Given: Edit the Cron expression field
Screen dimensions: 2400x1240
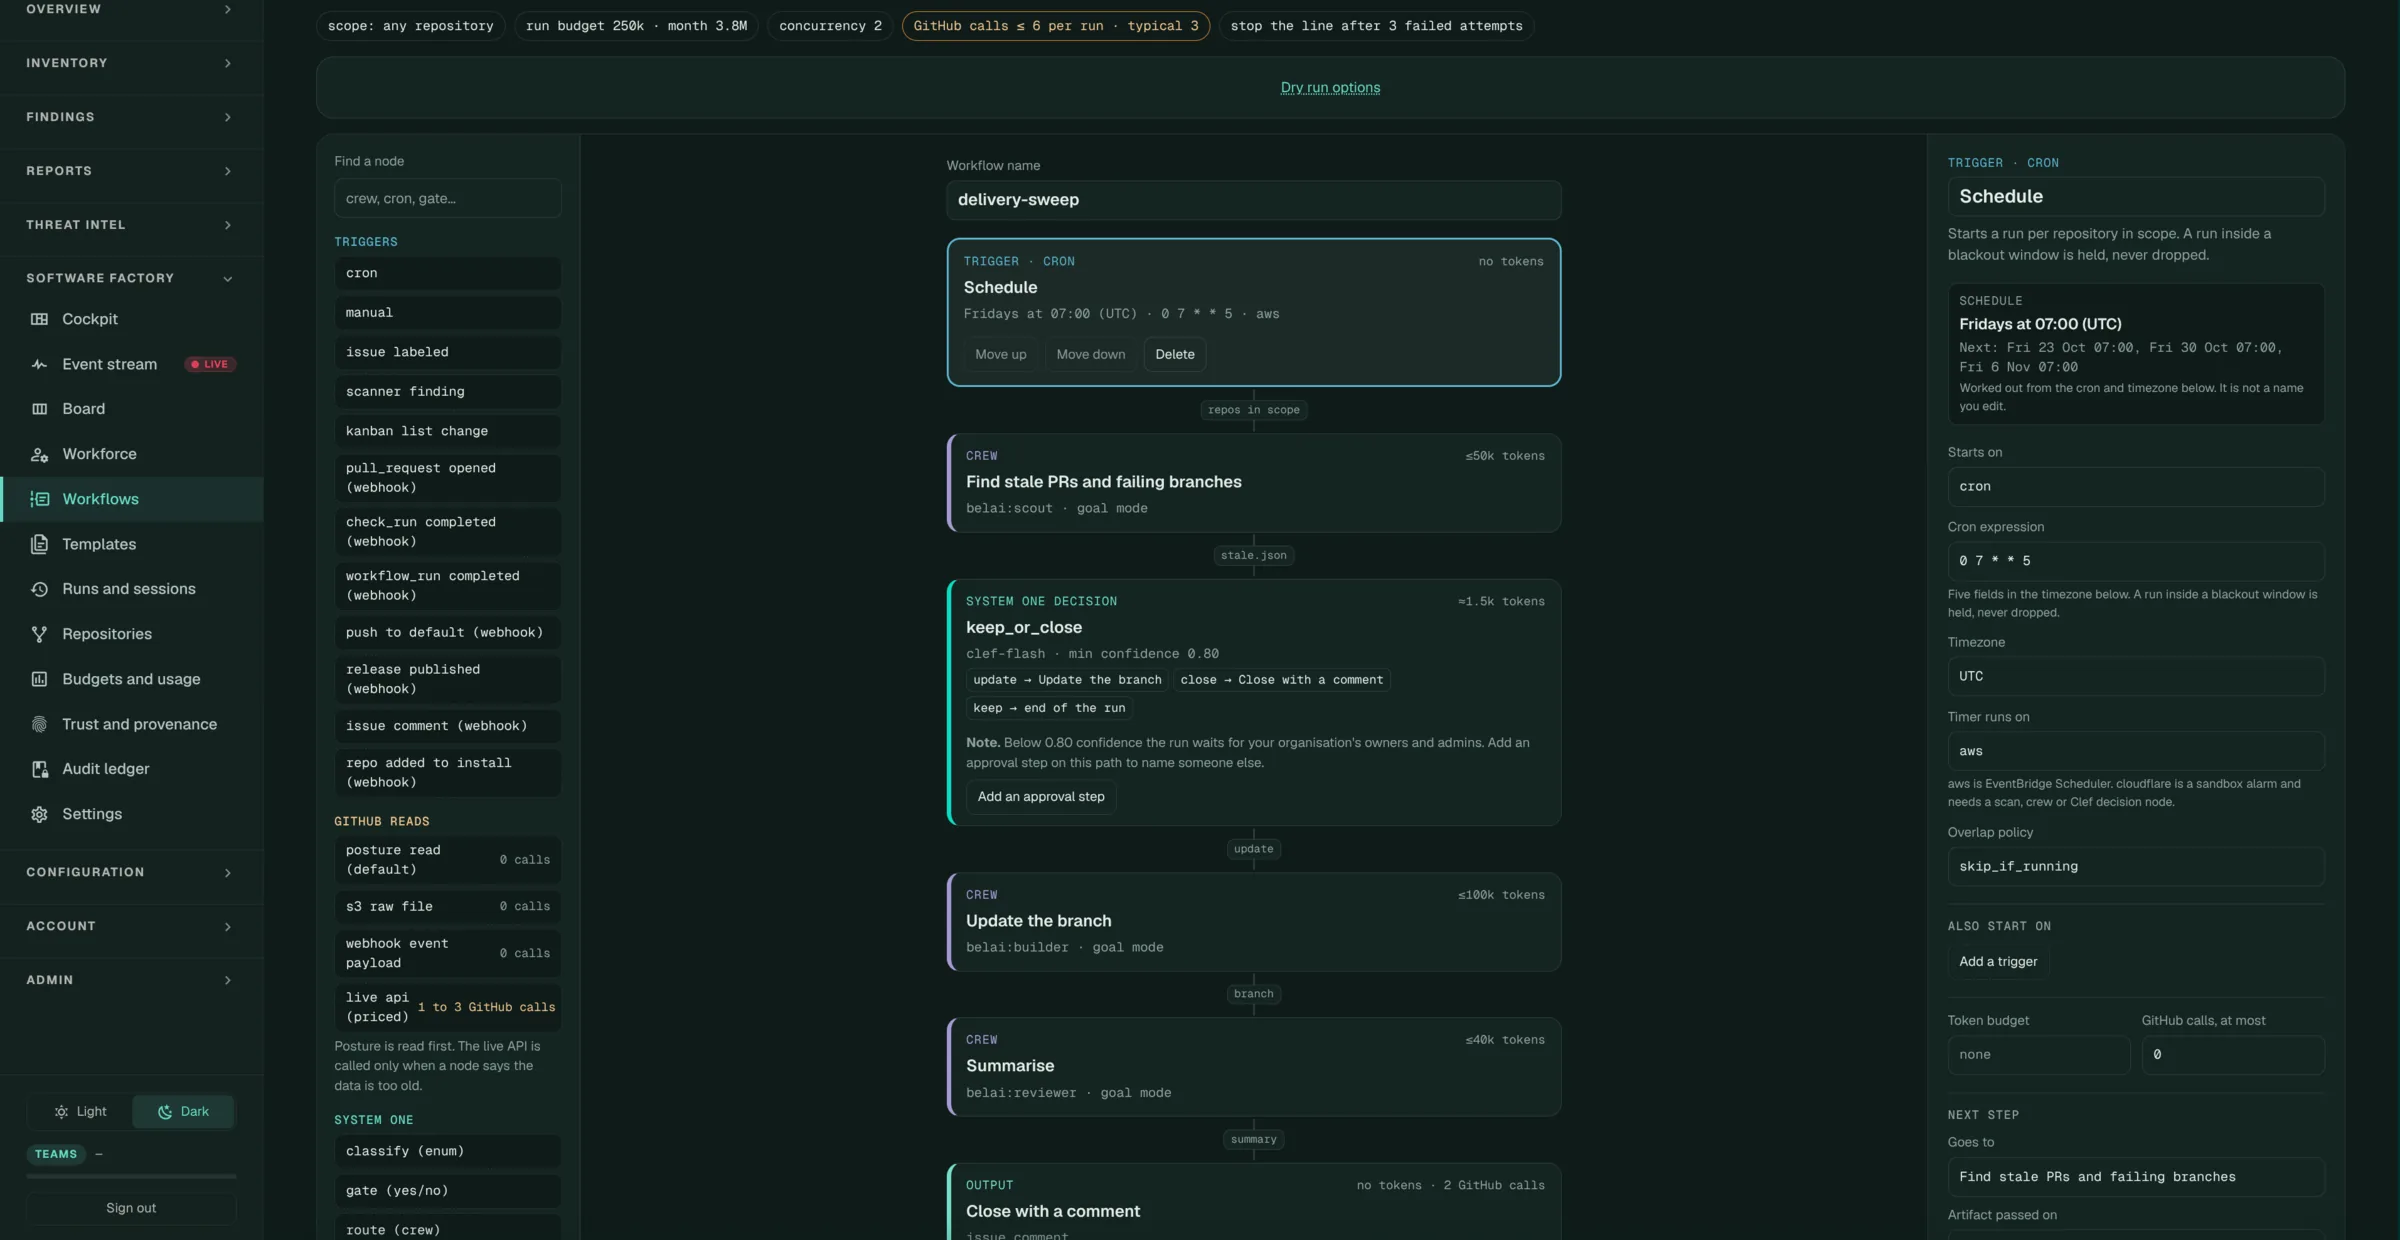Looking at the screenshot, I should pos(2135,561).
